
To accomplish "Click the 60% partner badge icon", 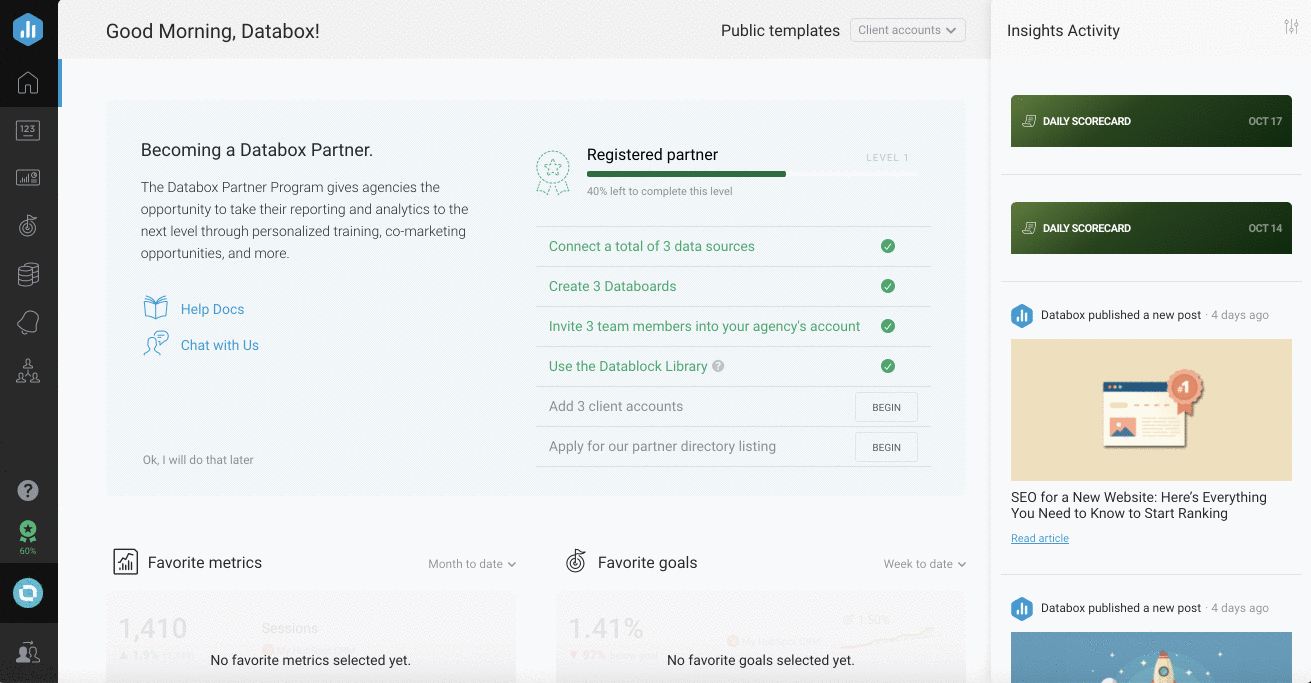I will tap(28, 532).
